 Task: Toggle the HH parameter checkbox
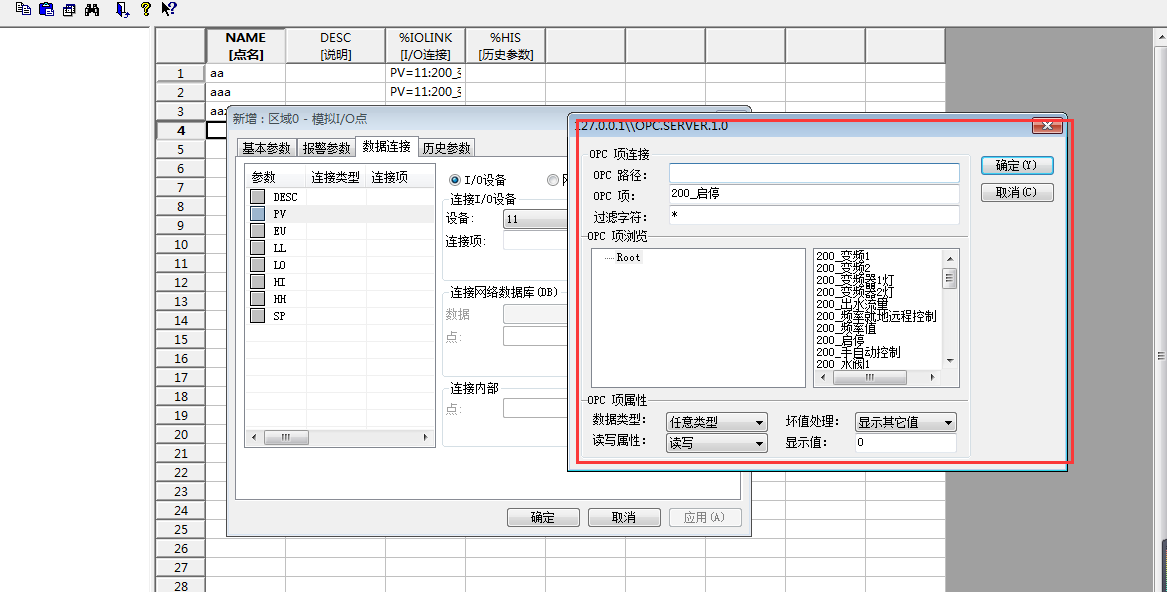click(x=258, y=299)
